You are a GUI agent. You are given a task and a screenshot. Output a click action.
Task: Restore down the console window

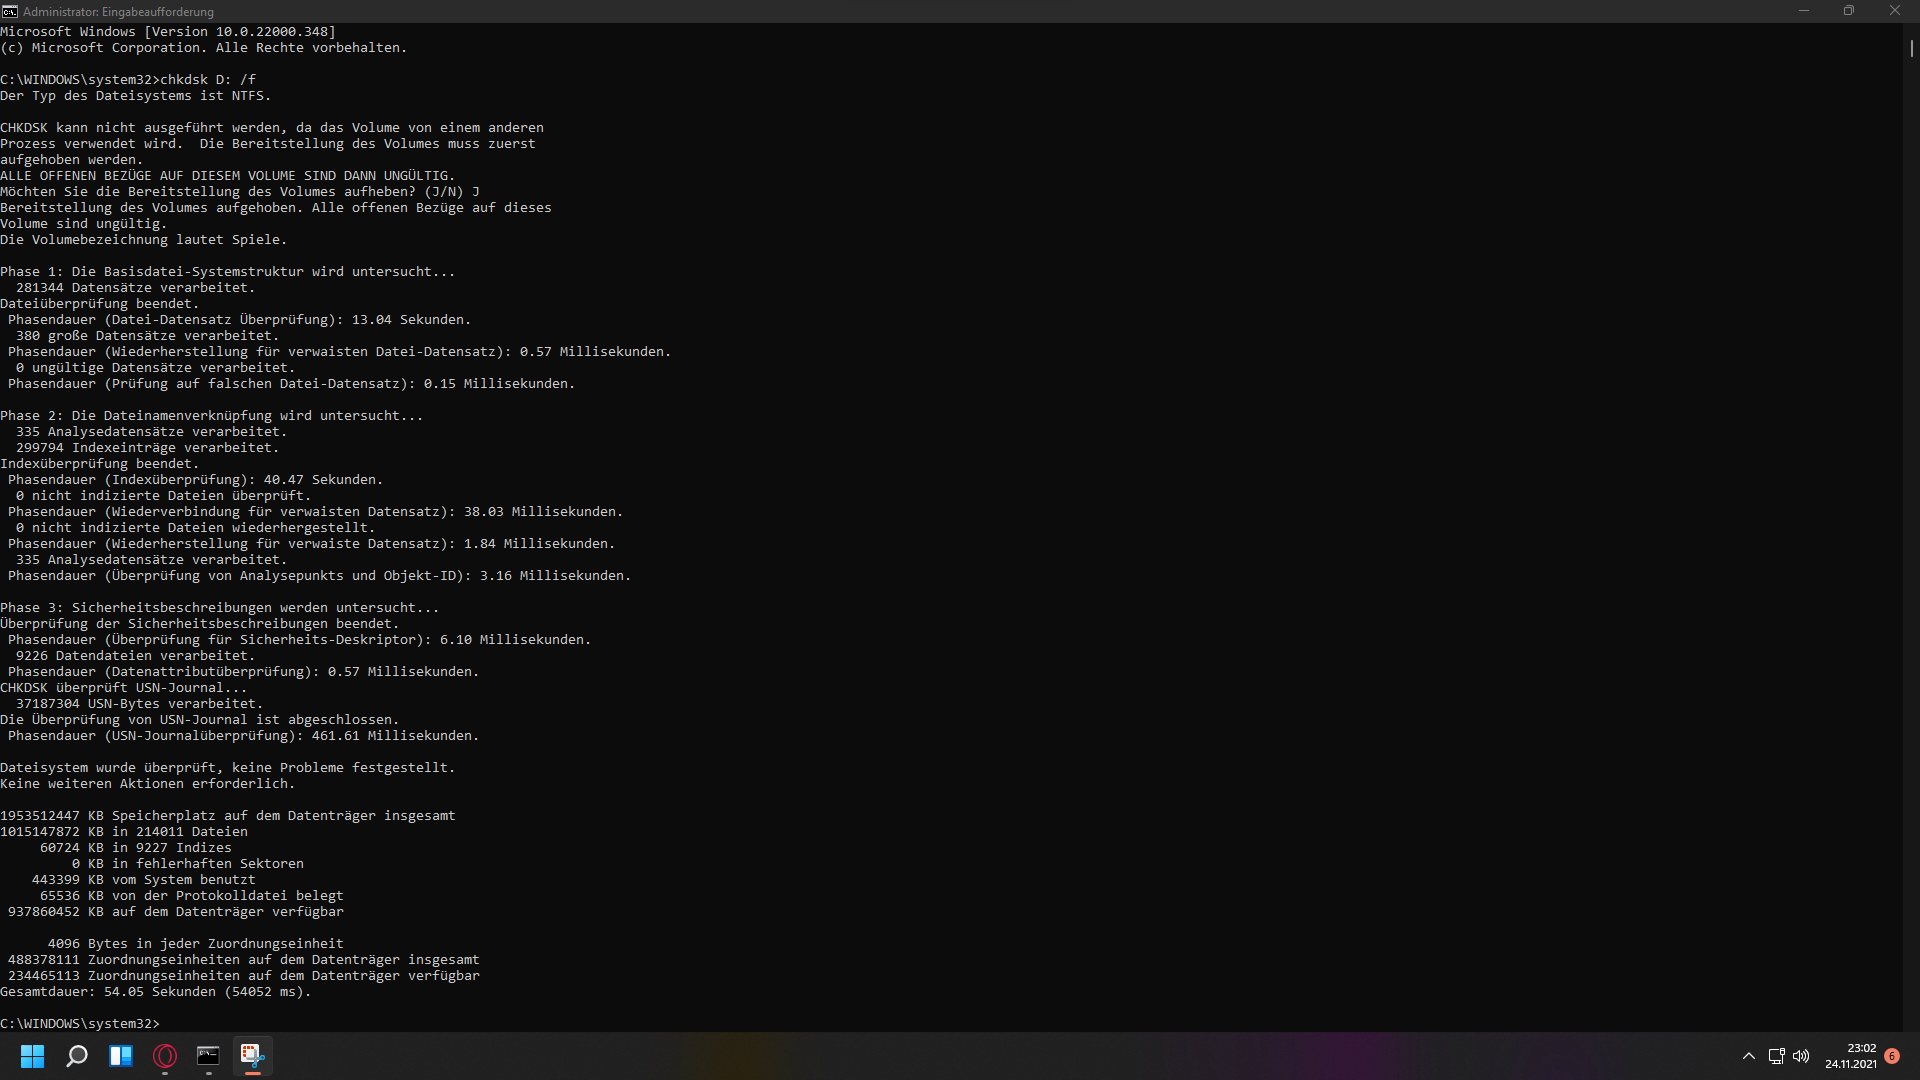[1849, 11]
